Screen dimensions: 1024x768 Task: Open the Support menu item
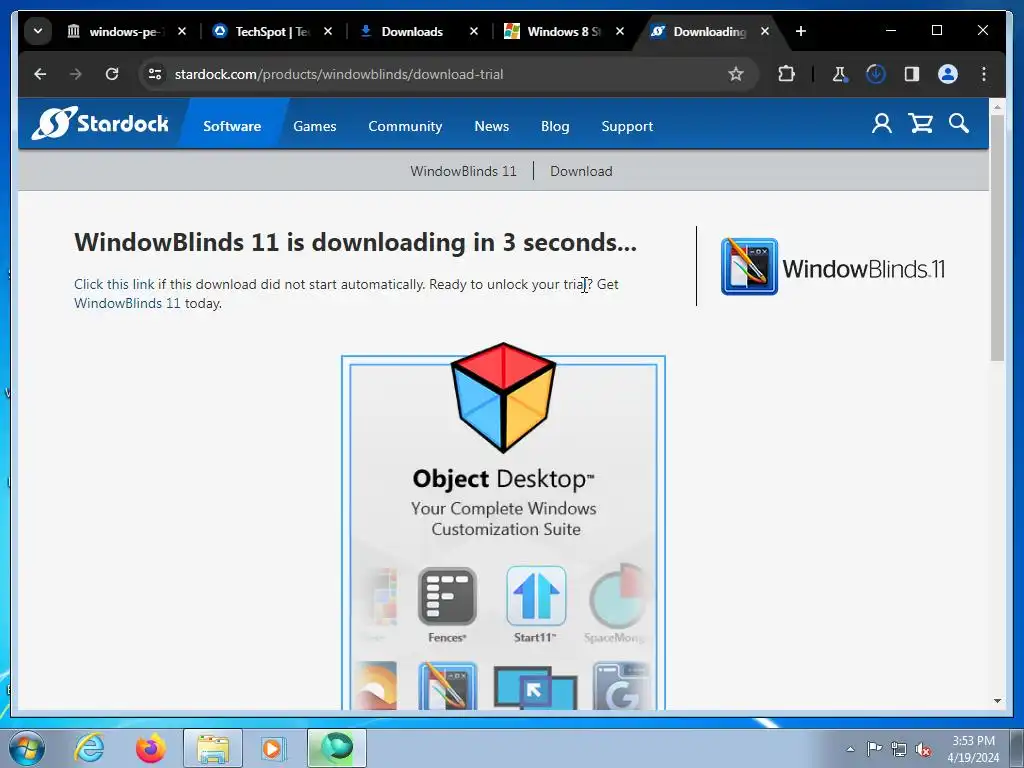click(627, 126)
